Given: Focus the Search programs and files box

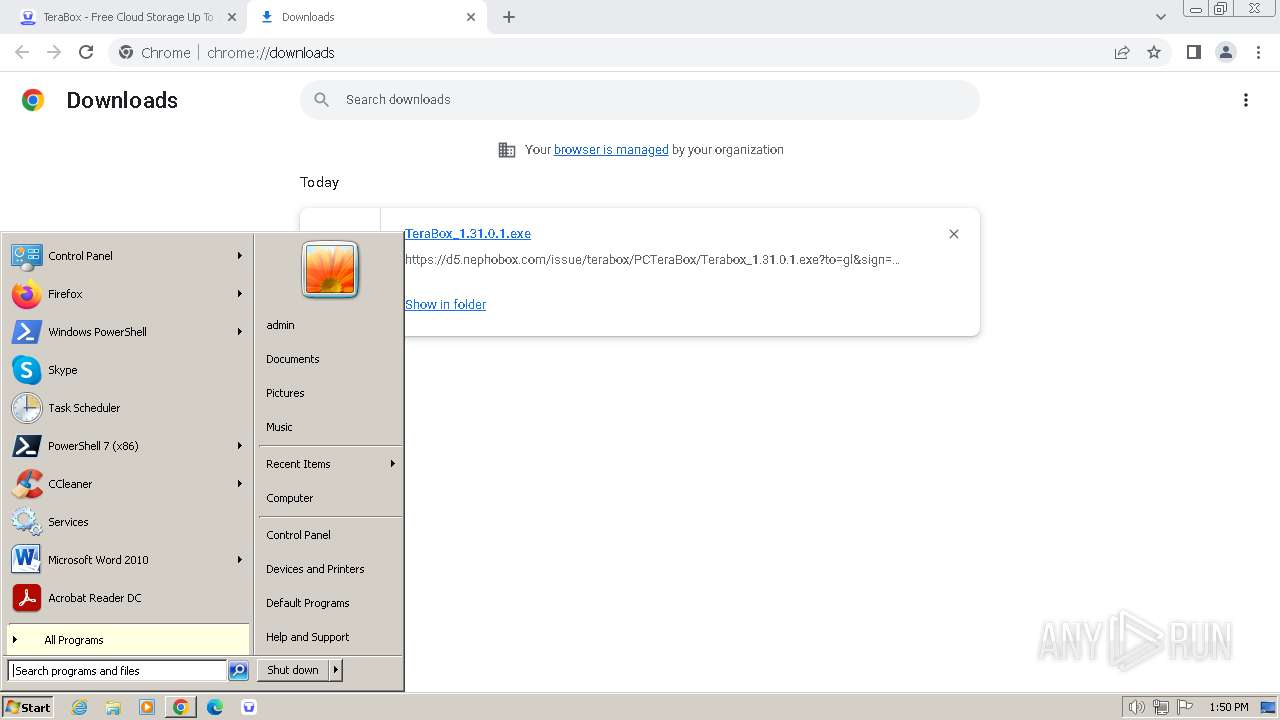Looking at the screenshot, I should tap(117, 671).
